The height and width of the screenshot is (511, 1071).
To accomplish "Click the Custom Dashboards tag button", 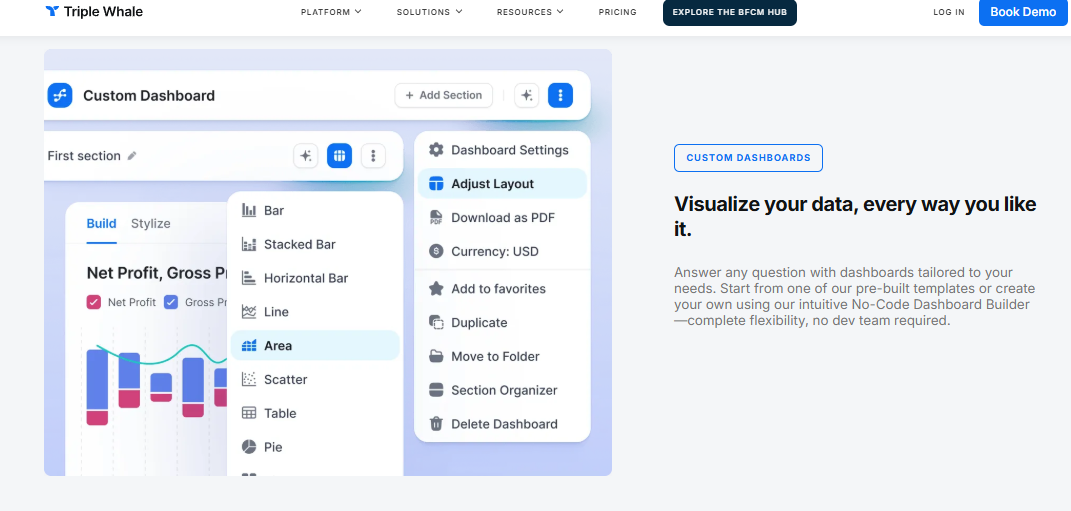I will click(749, 158).
